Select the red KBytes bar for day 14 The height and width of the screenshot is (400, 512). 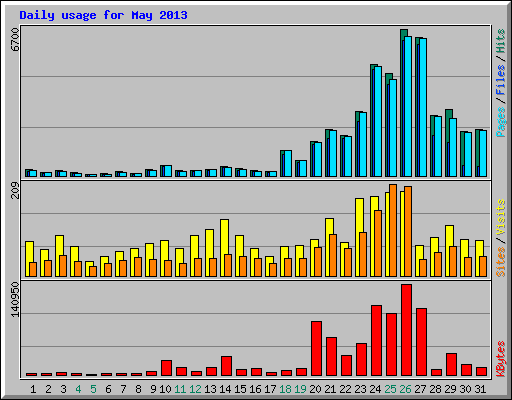tap(226, 366)
